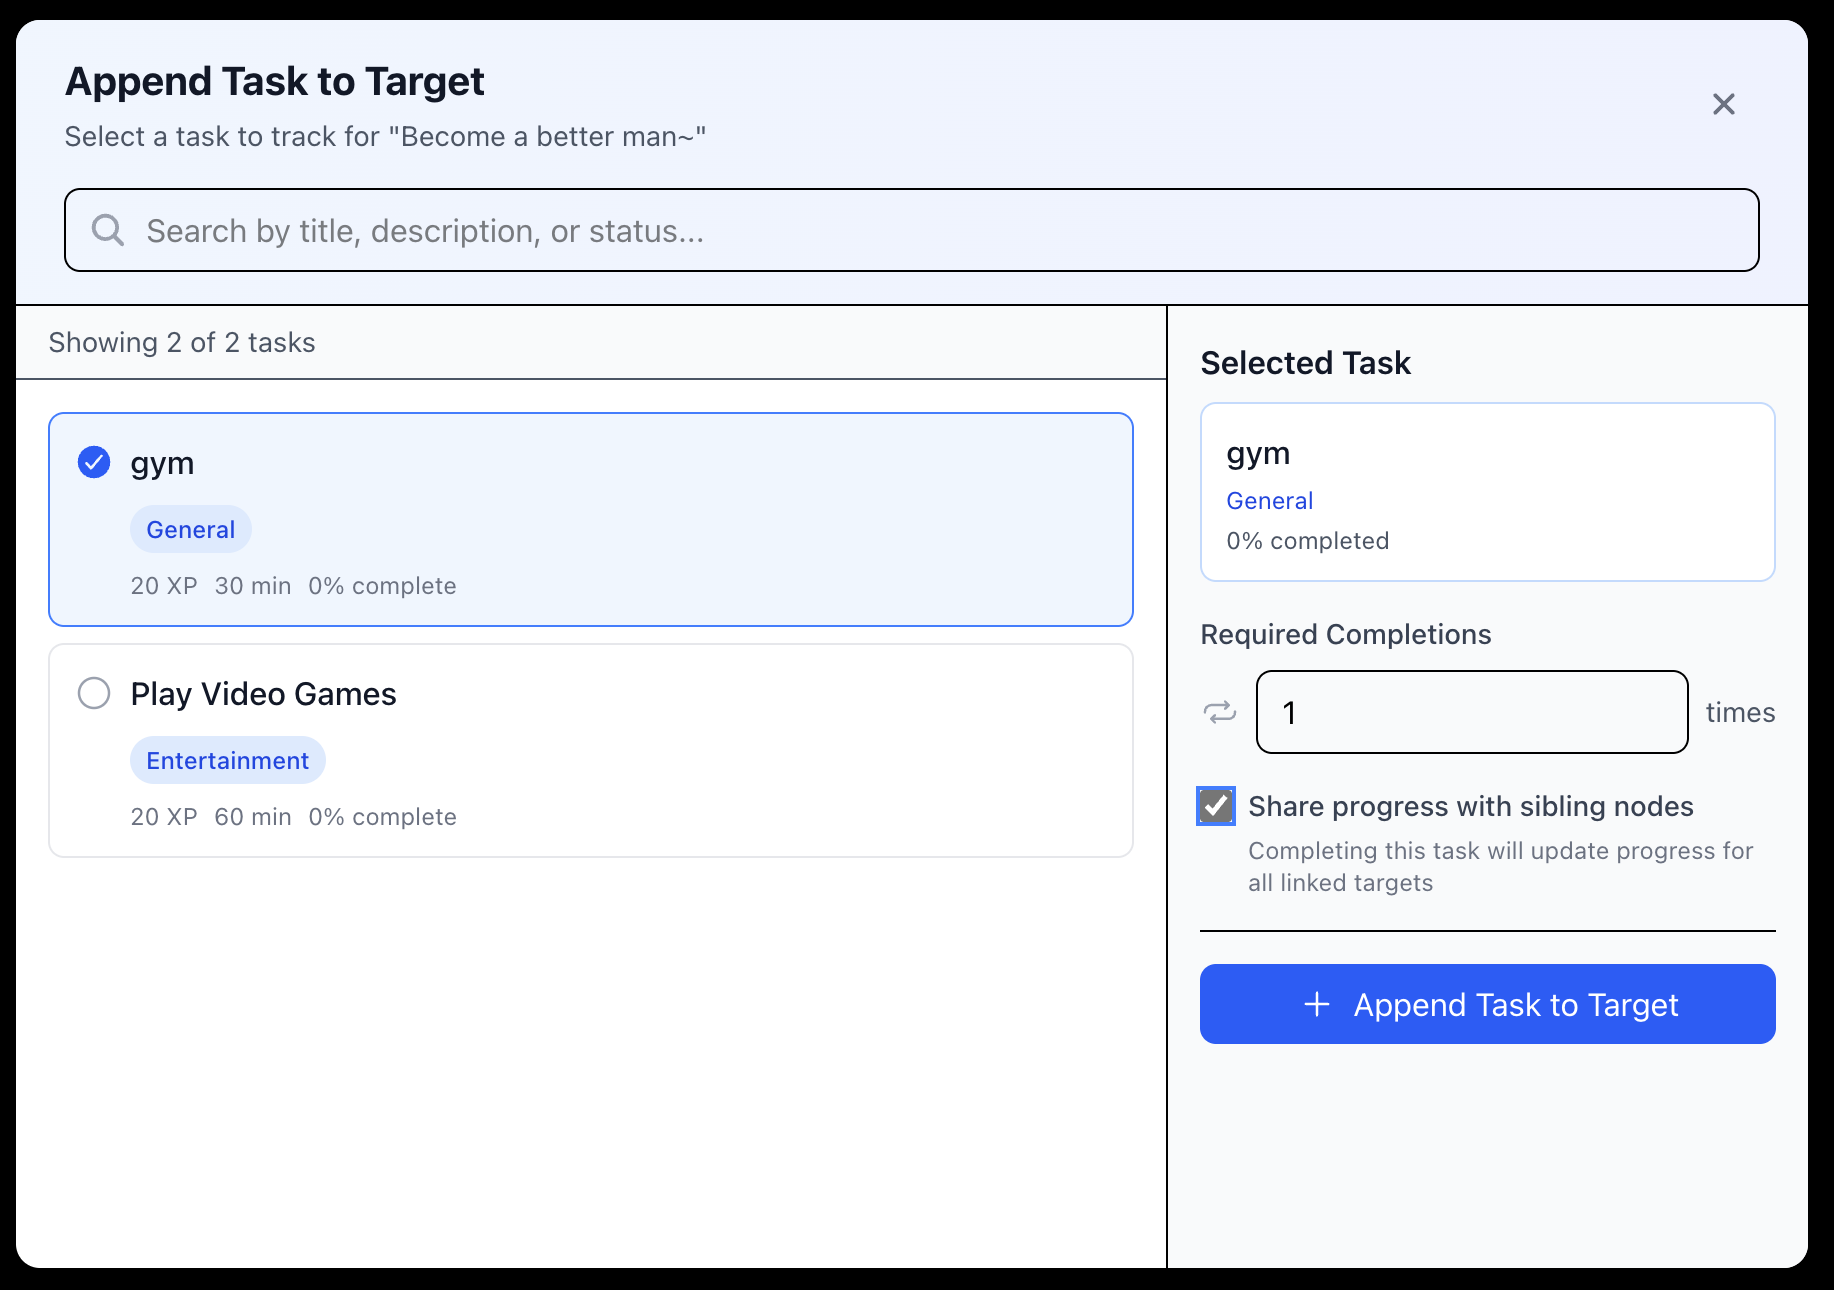Click '0% completed' in Selected Task card
The image size is (1834, 1290).
coord(1308,541)
